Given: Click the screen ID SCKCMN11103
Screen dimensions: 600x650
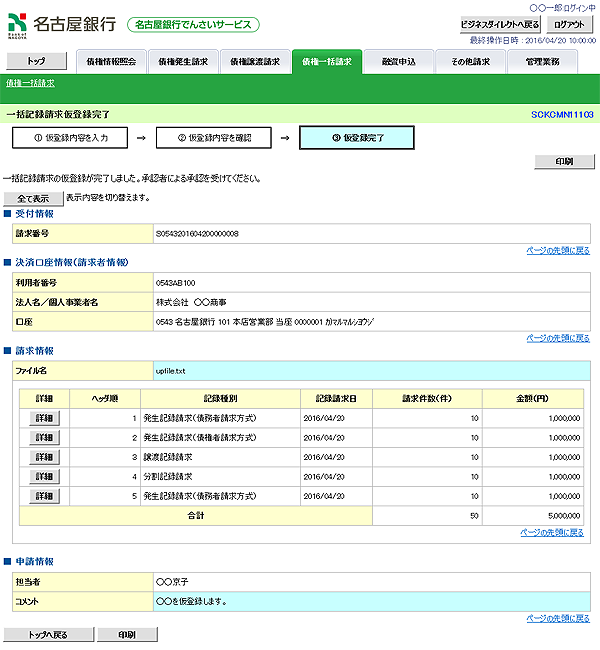Looking at the screenshot, I should [x=562, y=115].
